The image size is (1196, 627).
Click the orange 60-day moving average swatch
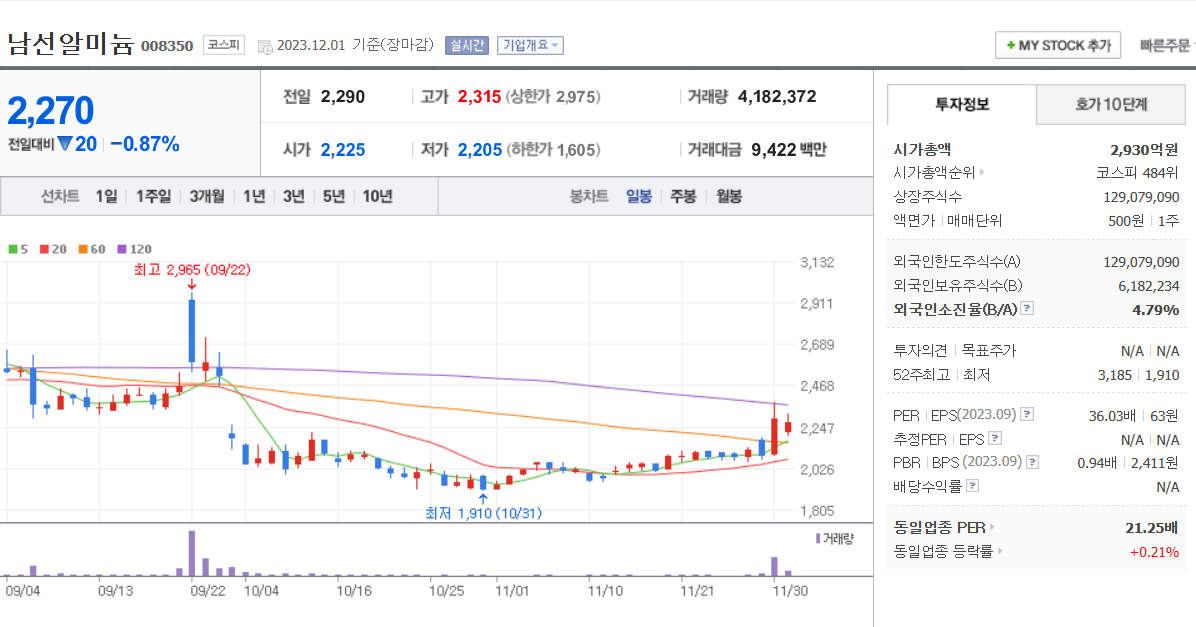(x=83, y=249)
